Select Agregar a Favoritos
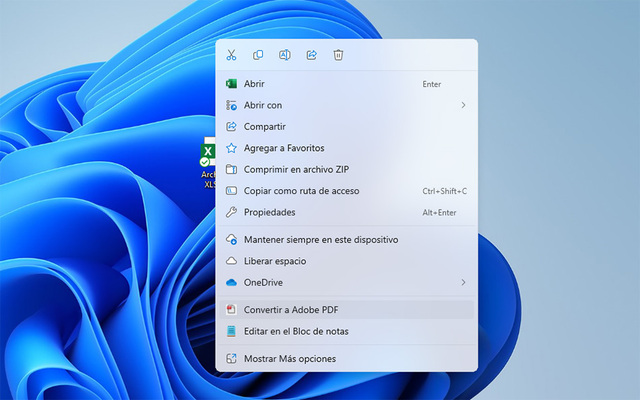The width and height of the screenshot is (640, 400). (x=347, y=148)
